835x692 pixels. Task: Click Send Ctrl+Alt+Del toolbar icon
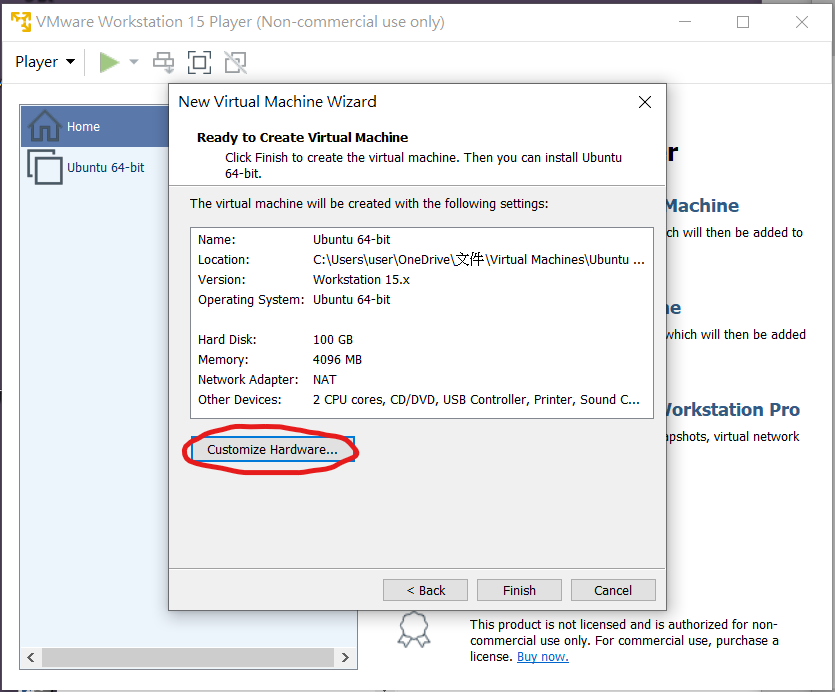pyautogui.click(x=163, y=62)
